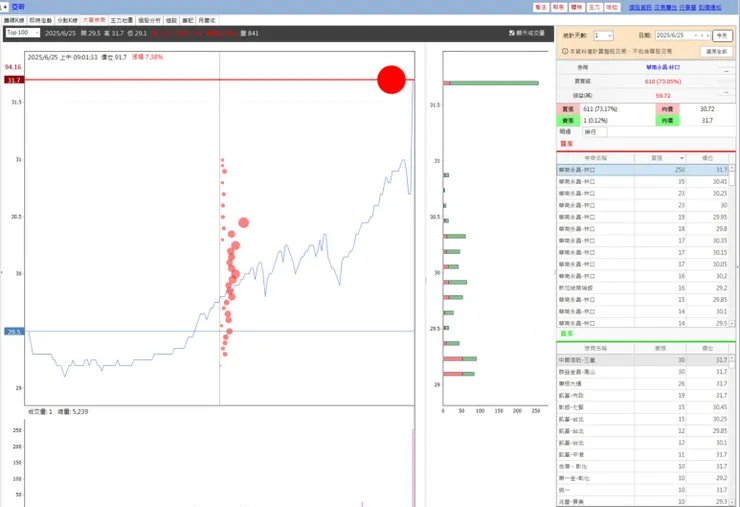Select the sellers row 中國信託-三重
Screen dimensions: 740x507
643,360
